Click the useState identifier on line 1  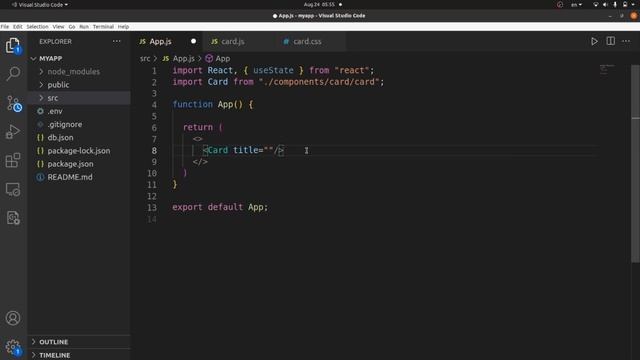point(273,70)
